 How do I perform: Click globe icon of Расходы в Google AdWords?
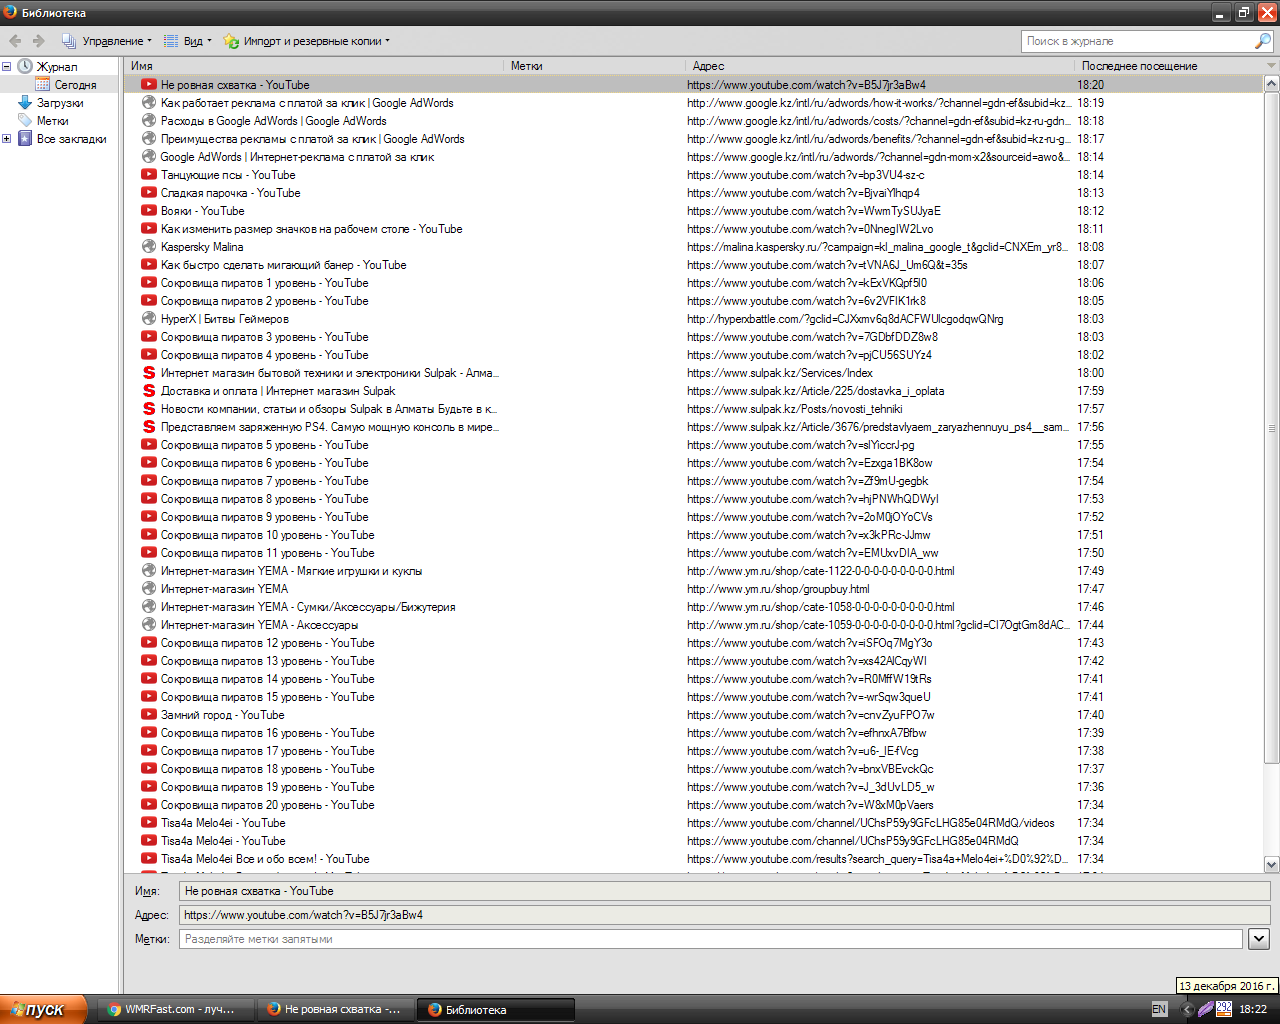tap(149, 121)
